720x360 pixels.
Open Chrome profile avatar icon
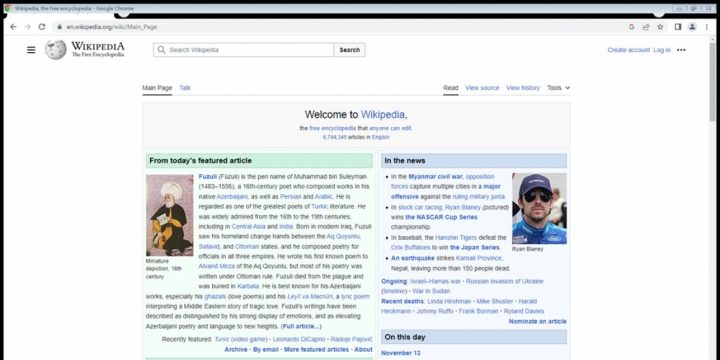click(x=692, y=27)
